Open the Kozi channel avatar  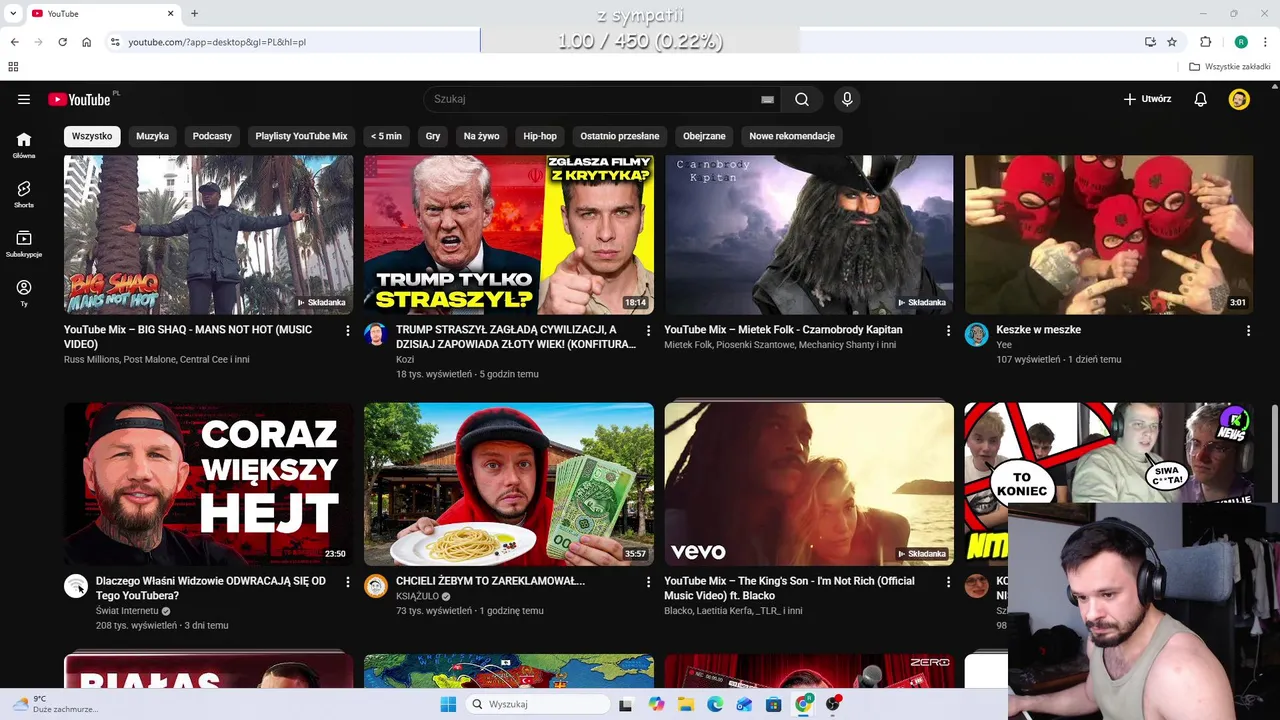tap(376, 335)
